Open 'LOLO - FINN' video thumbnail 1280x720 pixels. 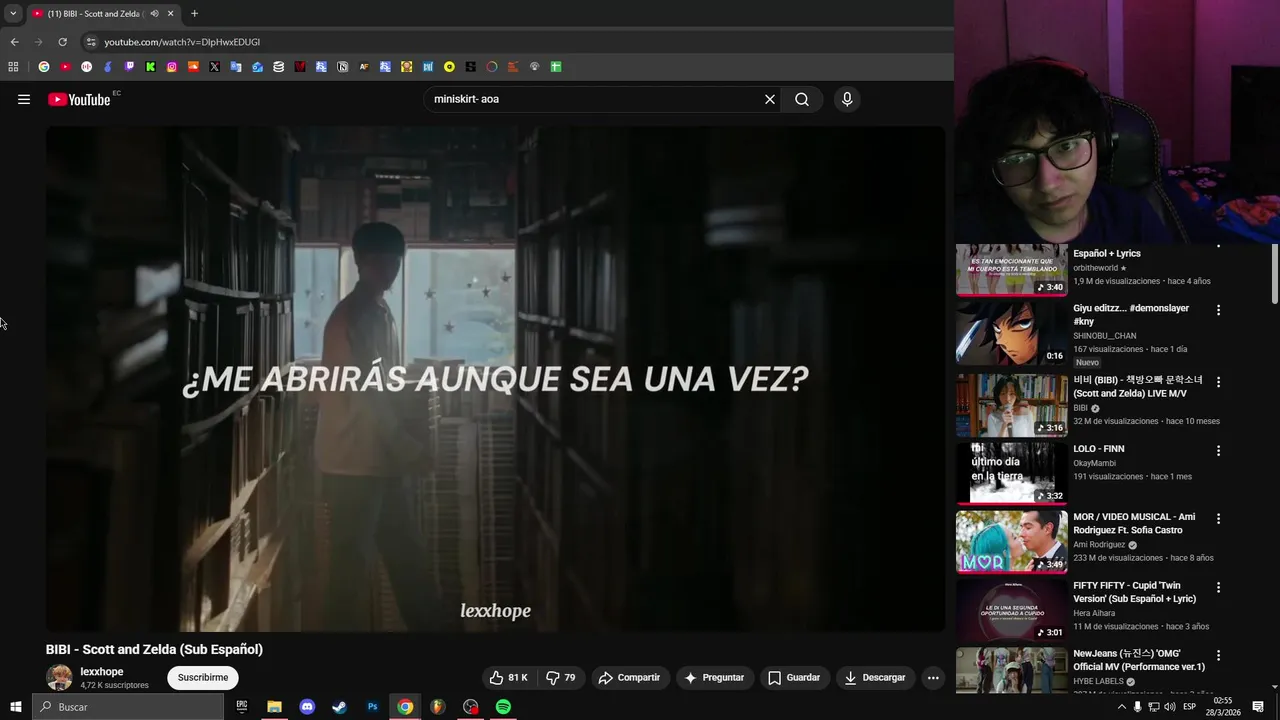pos(1011,473)
